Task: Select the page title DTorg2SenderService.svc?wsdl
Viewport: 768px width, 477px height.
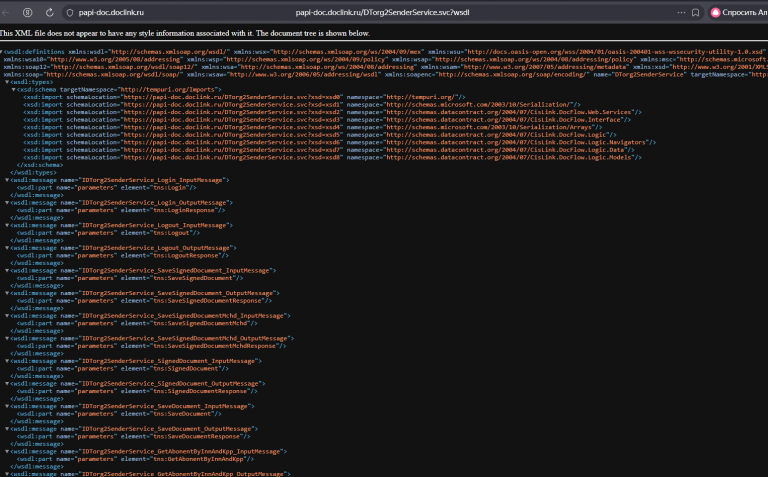Action: pos(383,13)
